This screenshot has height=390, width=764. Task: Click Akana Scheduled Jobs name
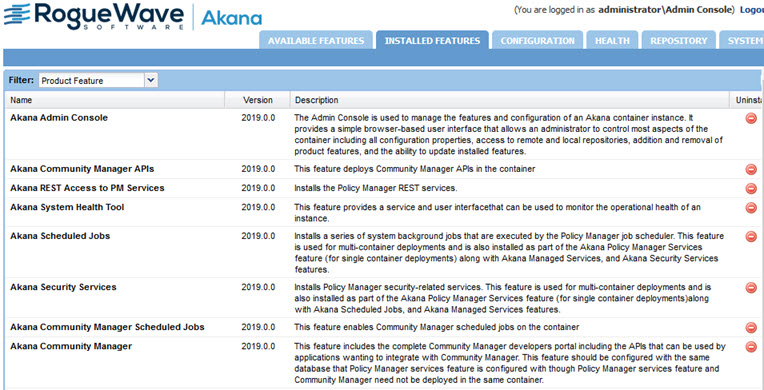60,235
